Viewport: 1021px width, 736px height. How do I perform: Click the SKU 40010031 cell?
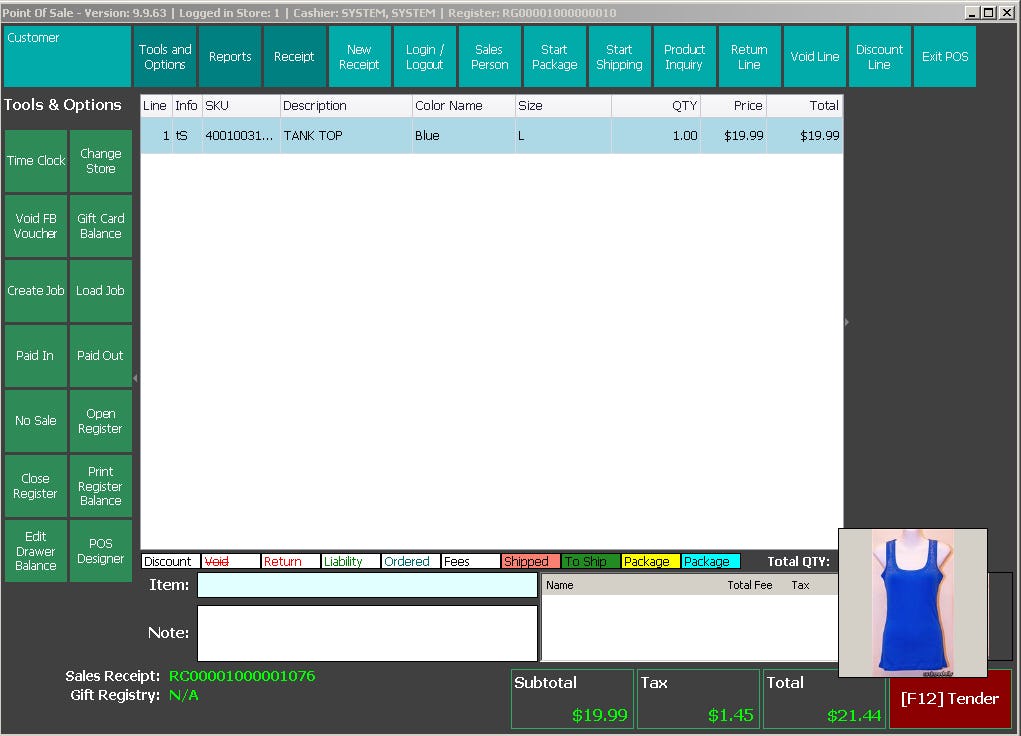pyautogui.click(x=241, y=135)
